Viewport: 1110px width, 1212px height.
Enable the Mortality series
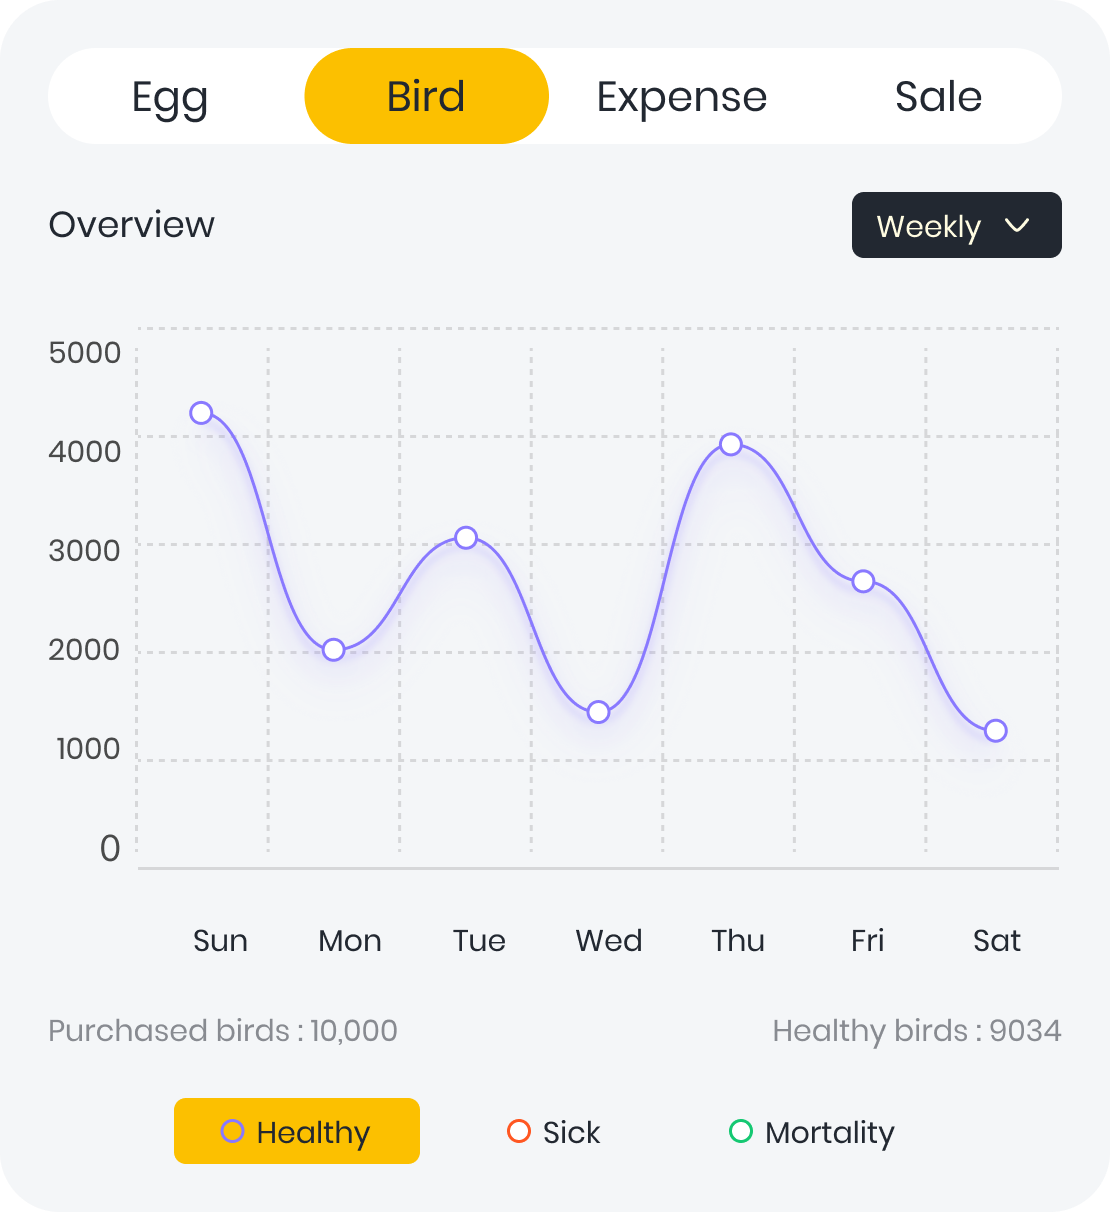pos(812,1132)
